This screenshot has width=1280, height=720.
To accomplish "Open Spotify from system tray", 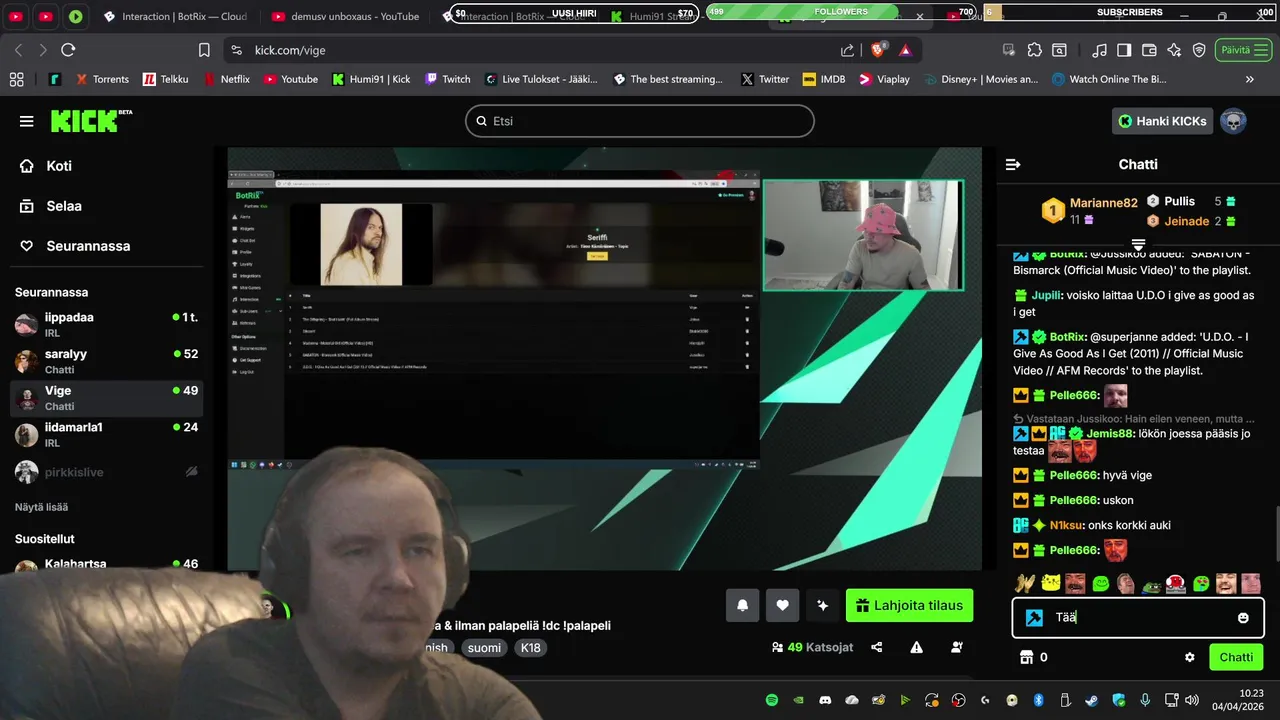I will [x=771, y=700].
